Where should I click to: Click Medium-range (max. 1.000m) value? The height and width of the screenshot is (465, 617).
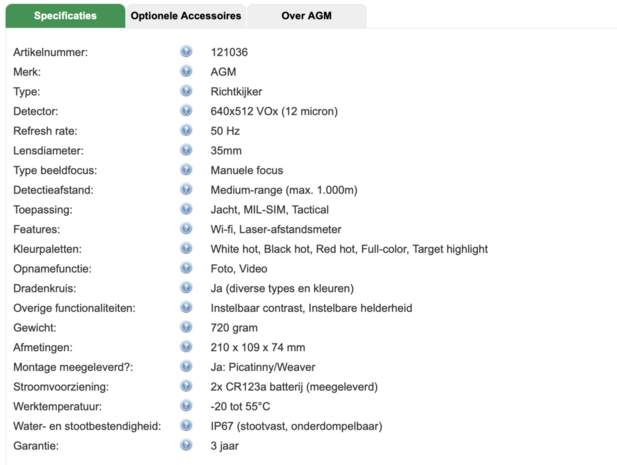point(284,190)
